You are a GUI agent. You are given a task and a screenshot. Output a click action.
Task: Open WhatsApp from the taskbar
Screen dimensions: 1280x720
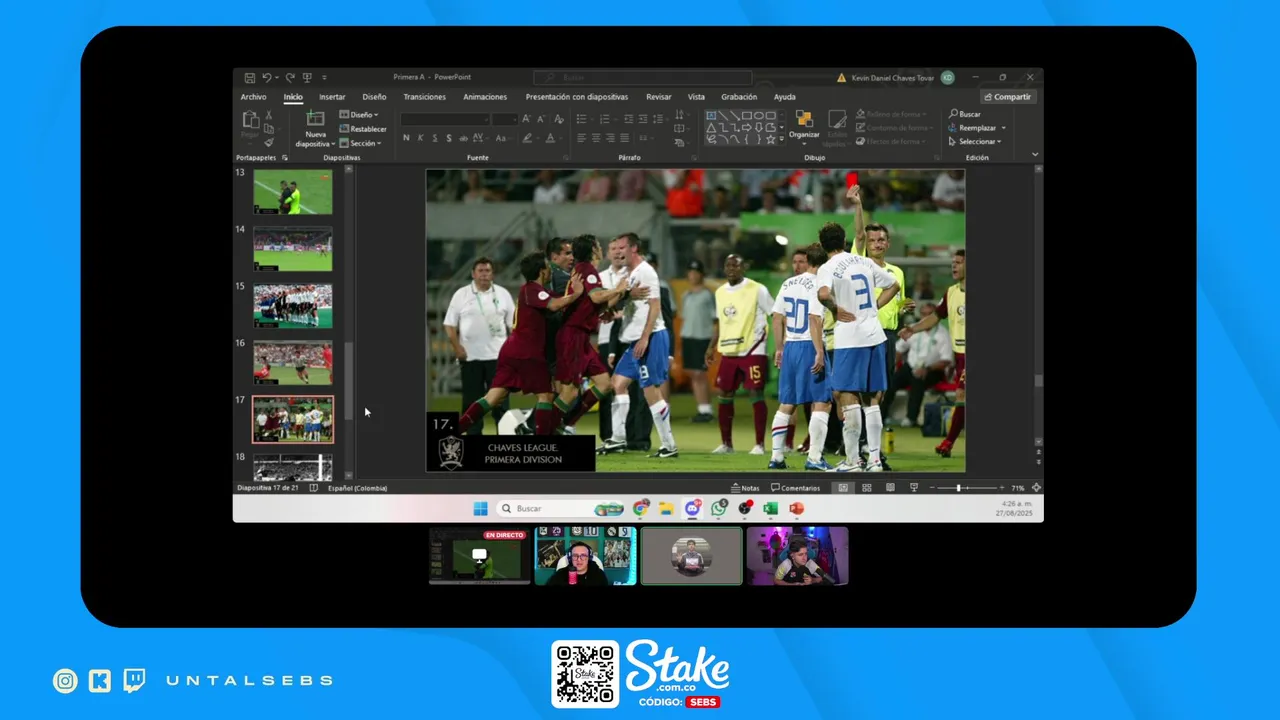pyautogui.click(x=719, y=508)
